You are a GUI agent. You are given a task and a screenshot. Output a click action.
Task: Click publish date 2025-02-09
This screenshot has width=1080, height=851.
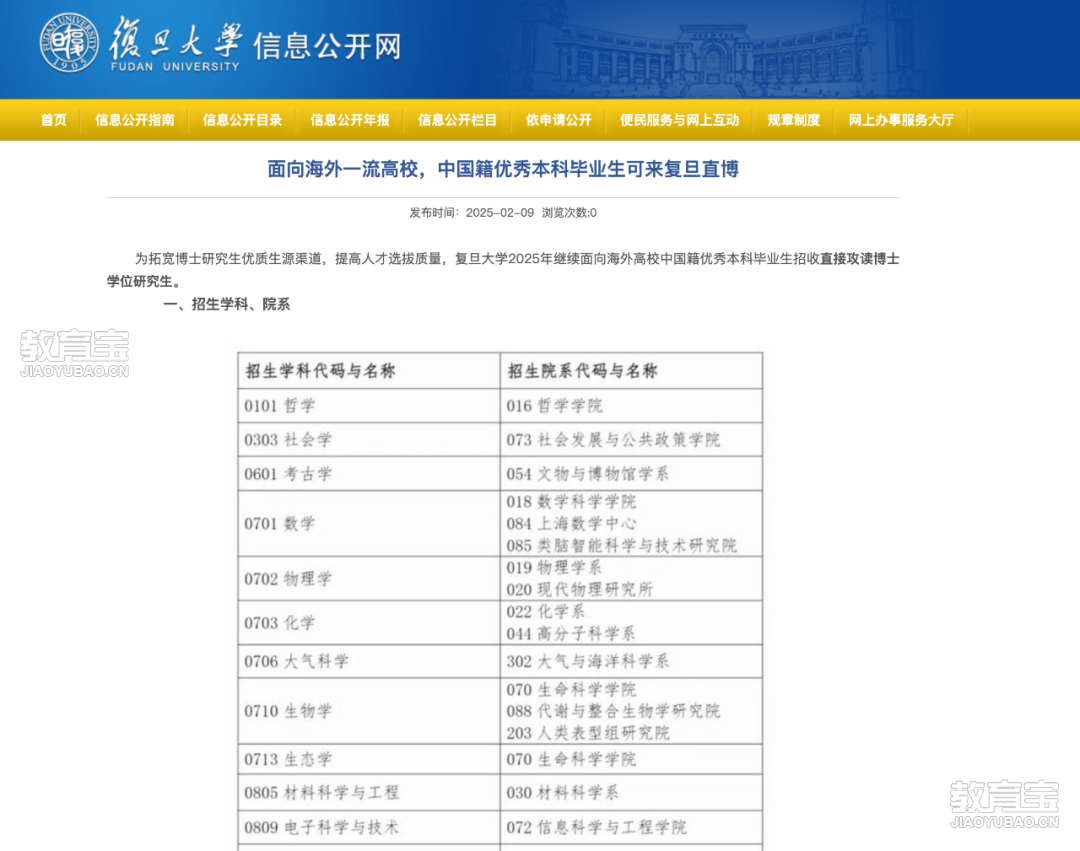pyautogui.click(x=499, y=213)
